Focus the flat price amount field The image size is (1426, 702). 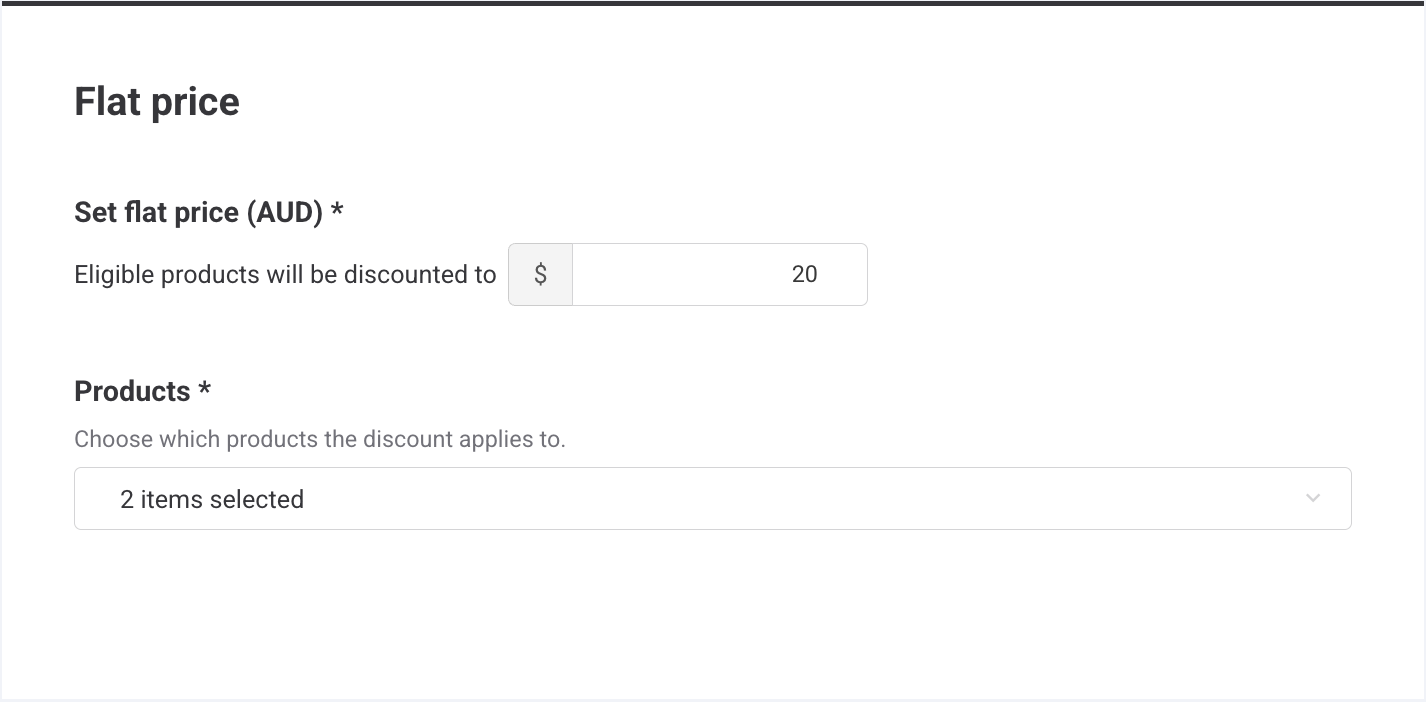pyautogui.click(x=719, y=274)
